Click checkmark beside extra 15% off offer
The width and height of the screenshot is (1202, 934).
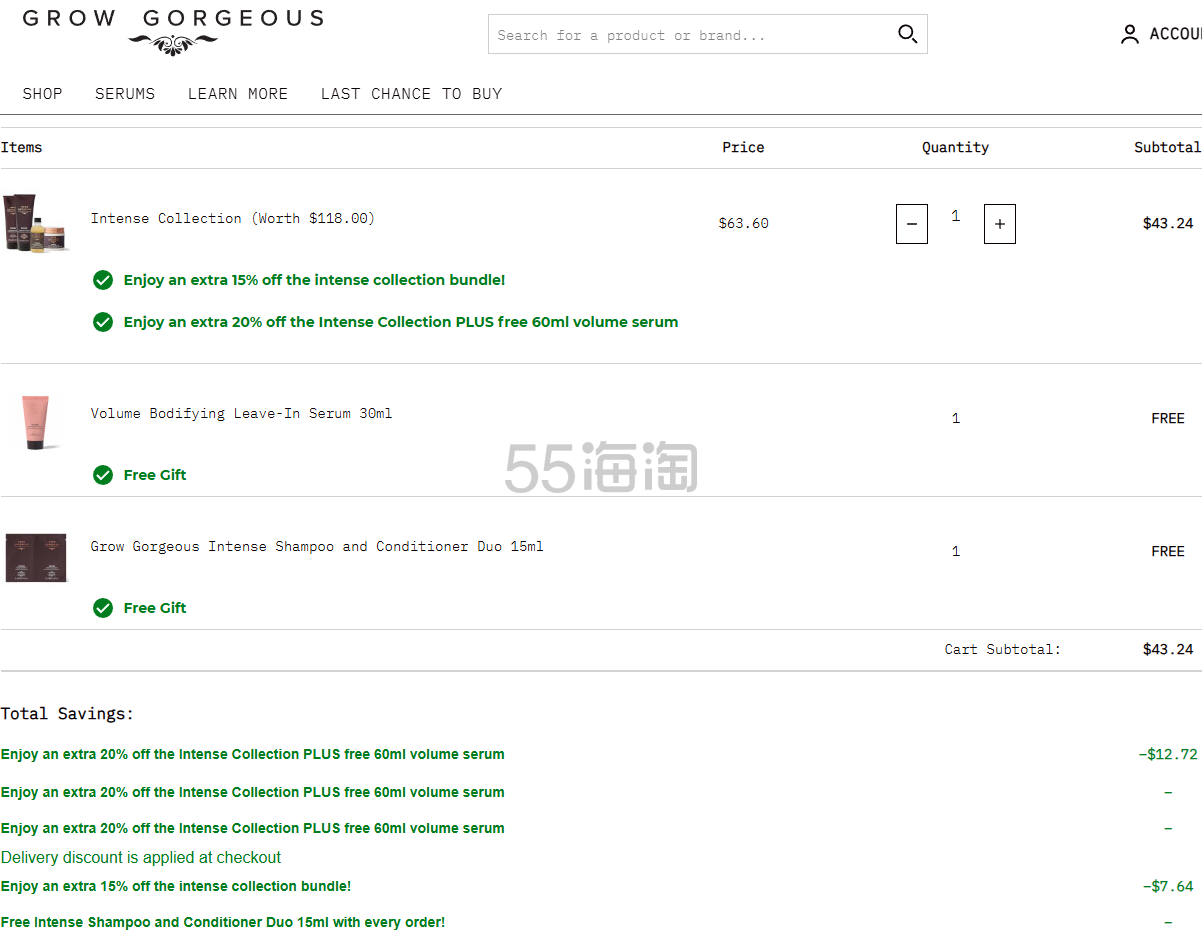(103, 280)
